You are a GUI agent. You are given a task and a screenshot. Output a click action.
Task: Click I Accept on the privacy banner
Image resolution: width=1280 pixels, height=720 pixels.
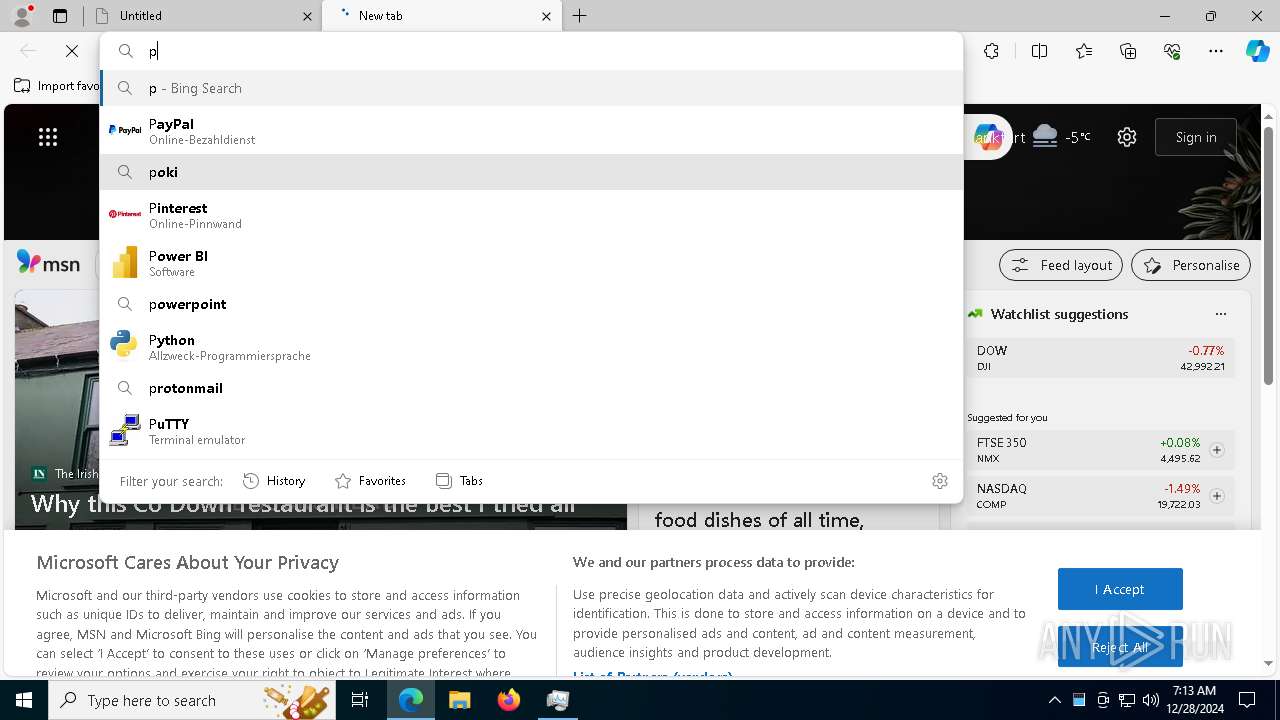point(1120,589)
